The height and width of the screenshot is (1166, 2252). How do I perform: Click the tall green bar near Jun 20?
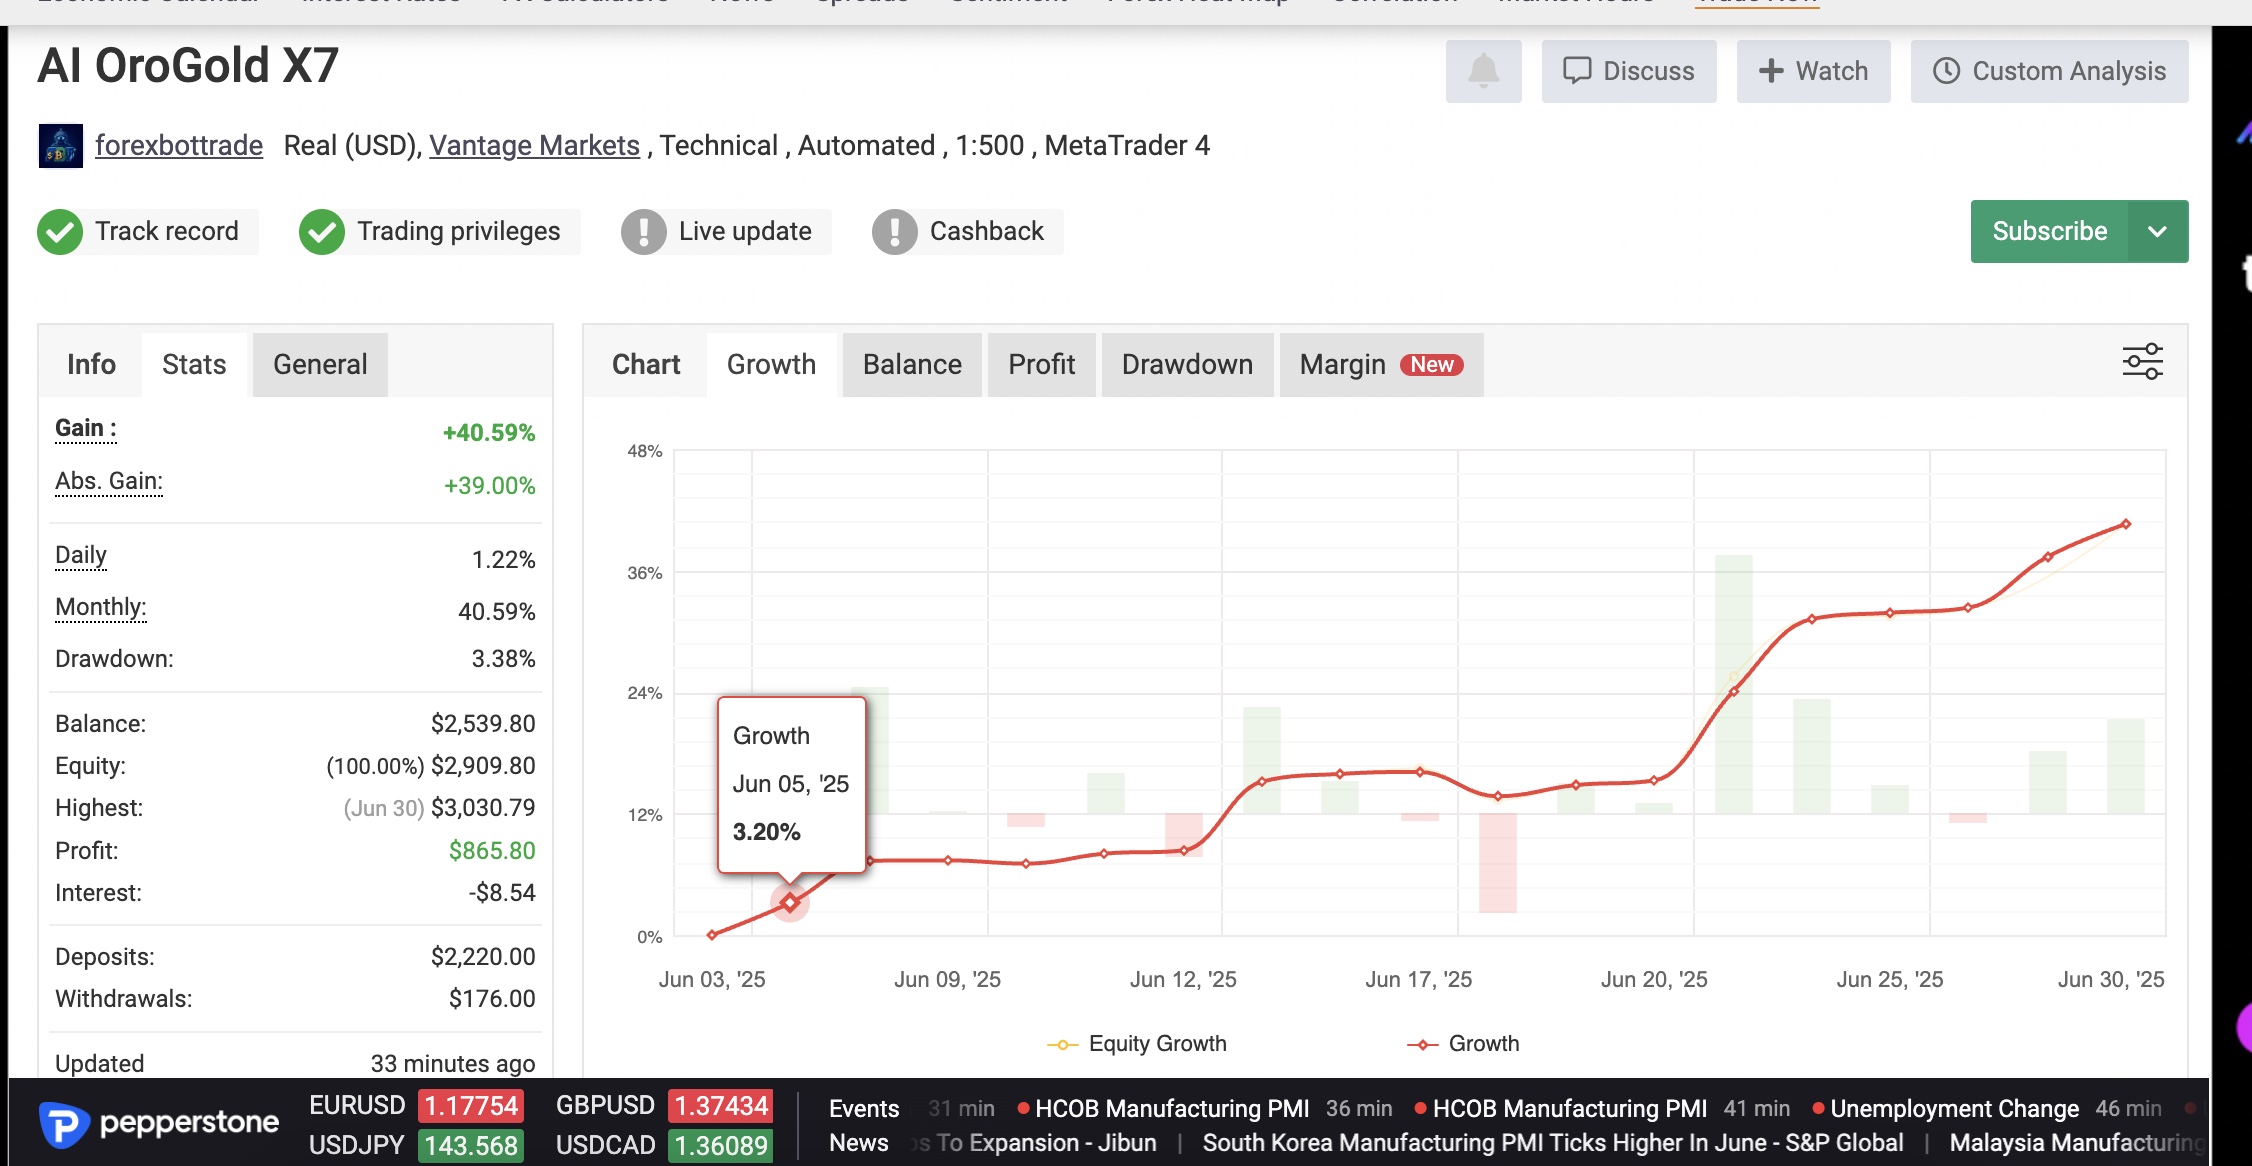(x=1734, y=684)
